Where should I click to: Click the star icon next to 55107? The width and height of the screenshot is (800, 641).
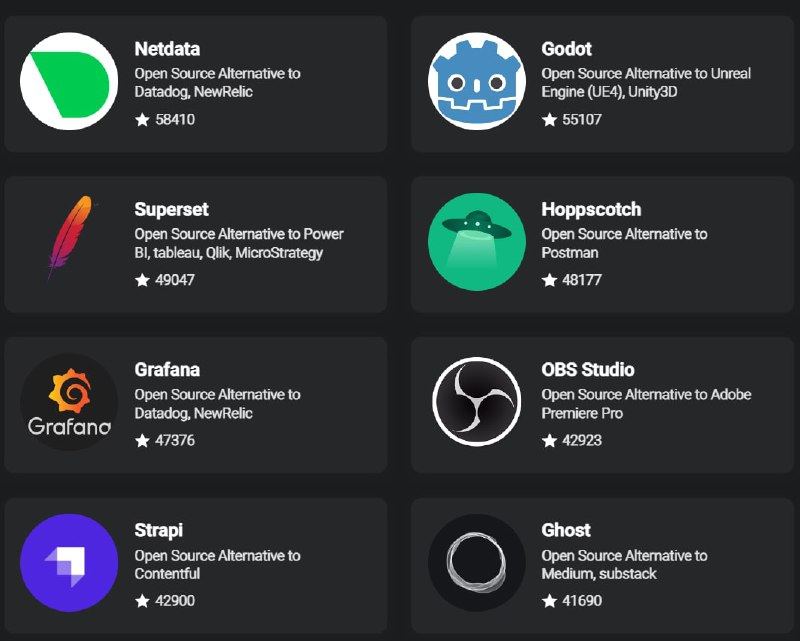549,120
